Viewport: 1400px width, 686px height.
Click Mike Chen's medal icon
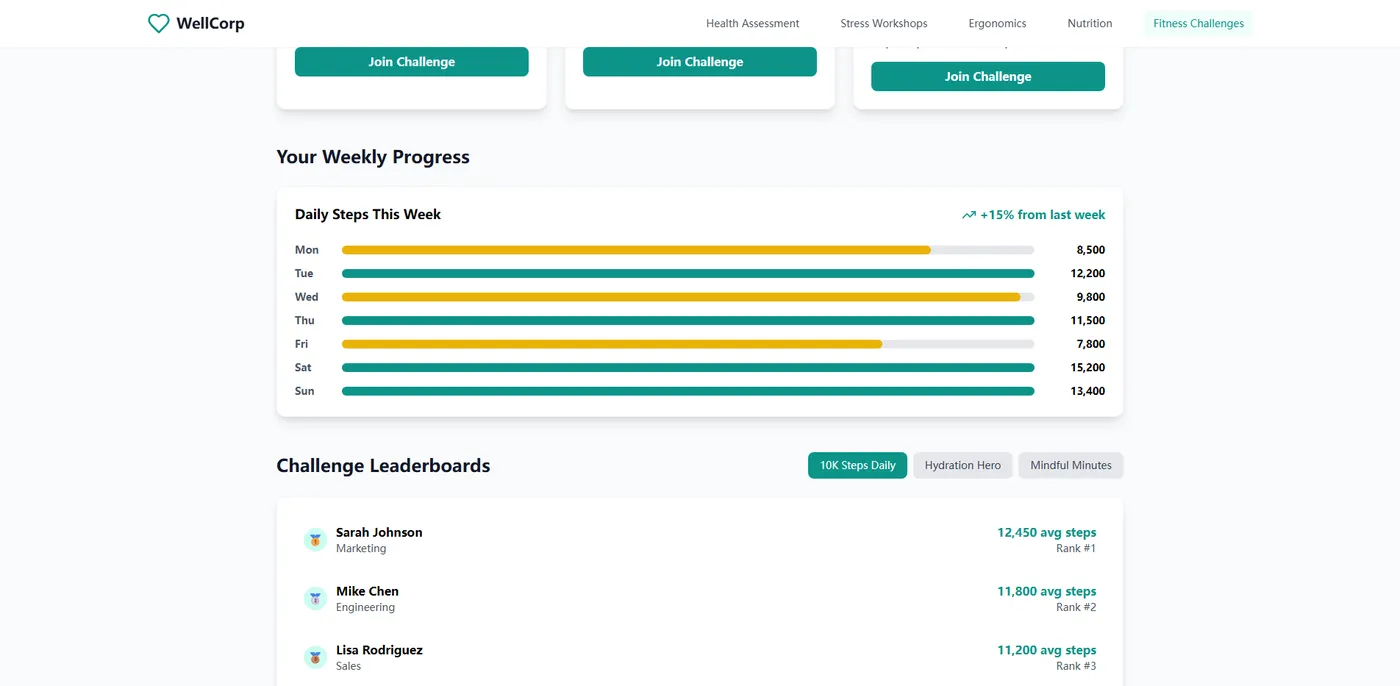tap(315, 599)
